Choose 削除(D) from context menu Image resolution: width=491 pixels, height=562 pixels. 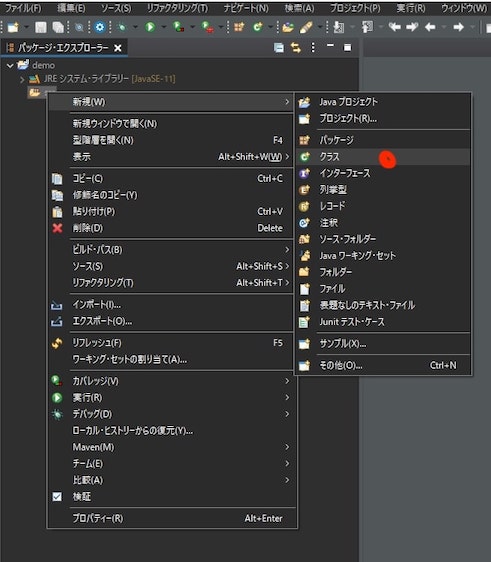coord(171,228)
